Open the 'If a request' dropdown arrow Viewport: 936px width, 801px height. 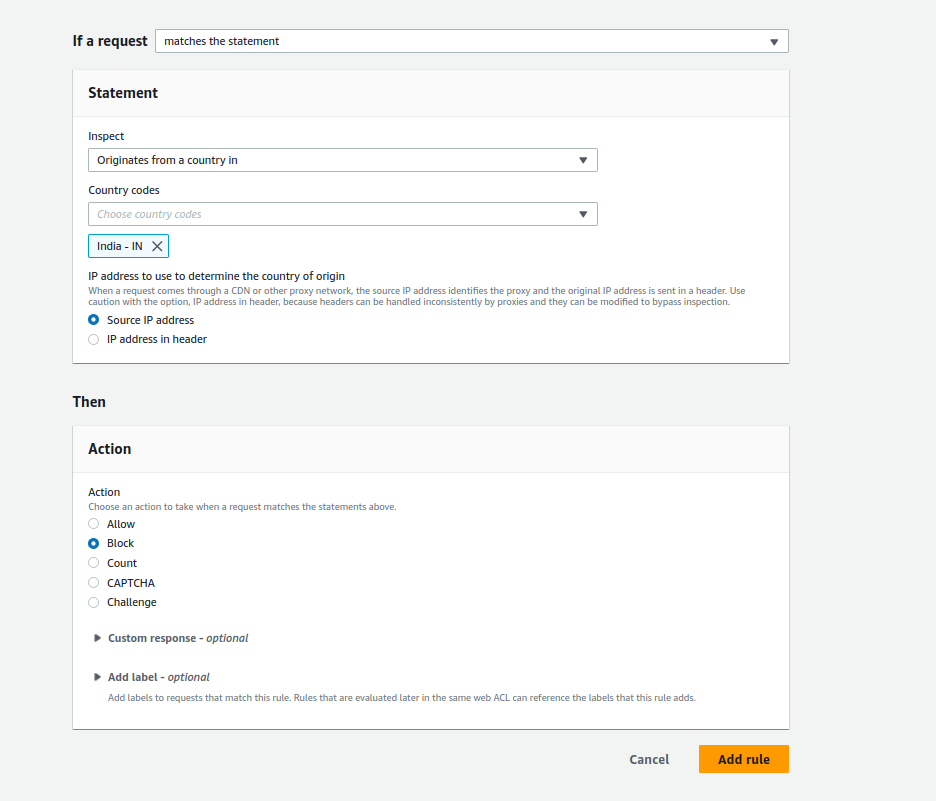pyautogui.click(x=774, y=42)
